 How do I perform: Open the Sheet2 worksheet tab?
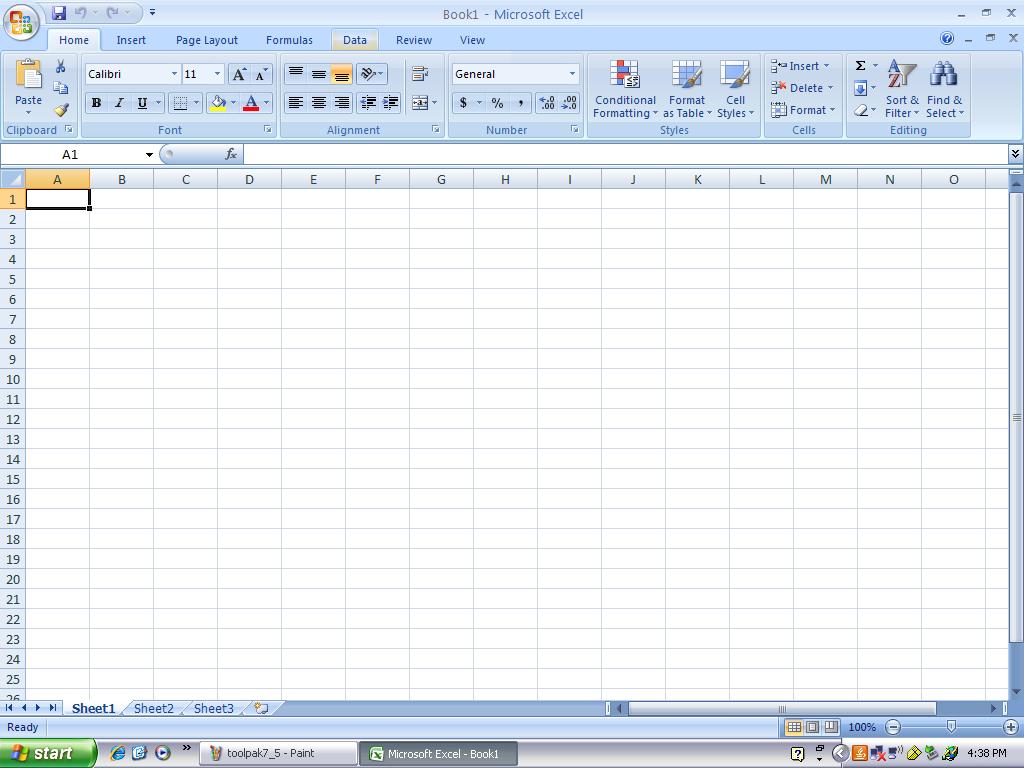pos(153,708)
